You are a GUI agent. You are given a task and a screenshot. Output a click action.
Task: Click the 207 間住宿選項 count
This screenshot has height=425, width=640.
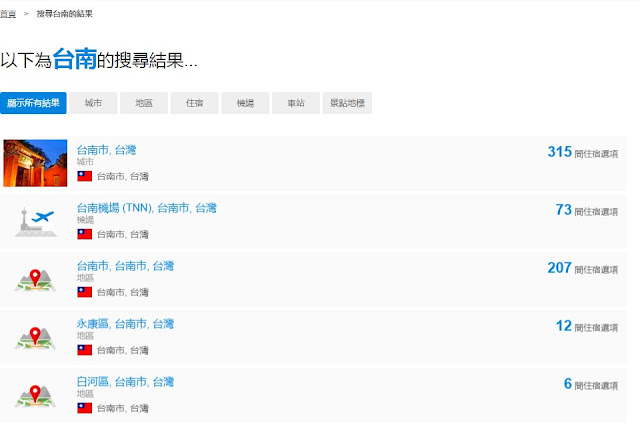coord(582,268)
